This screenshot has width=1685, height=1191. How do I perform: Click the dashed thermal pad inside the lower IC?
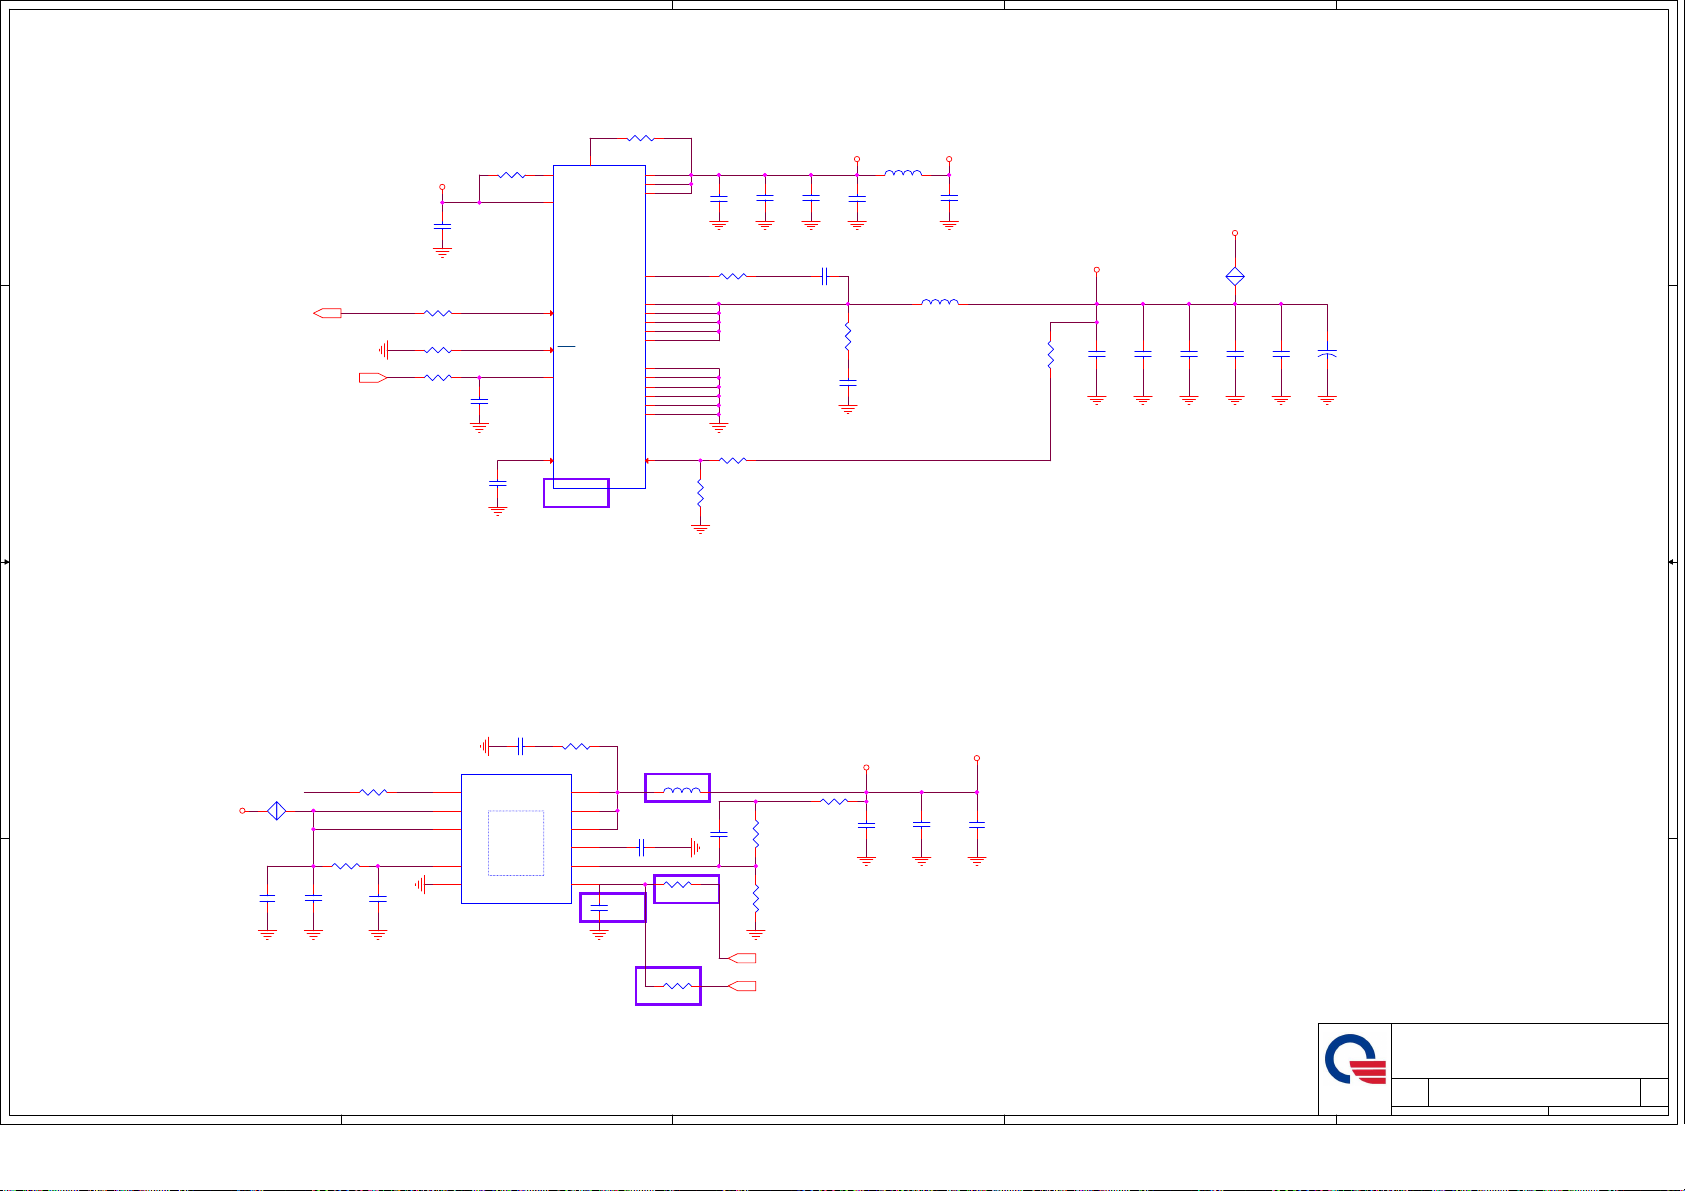[x=516, y=843]
